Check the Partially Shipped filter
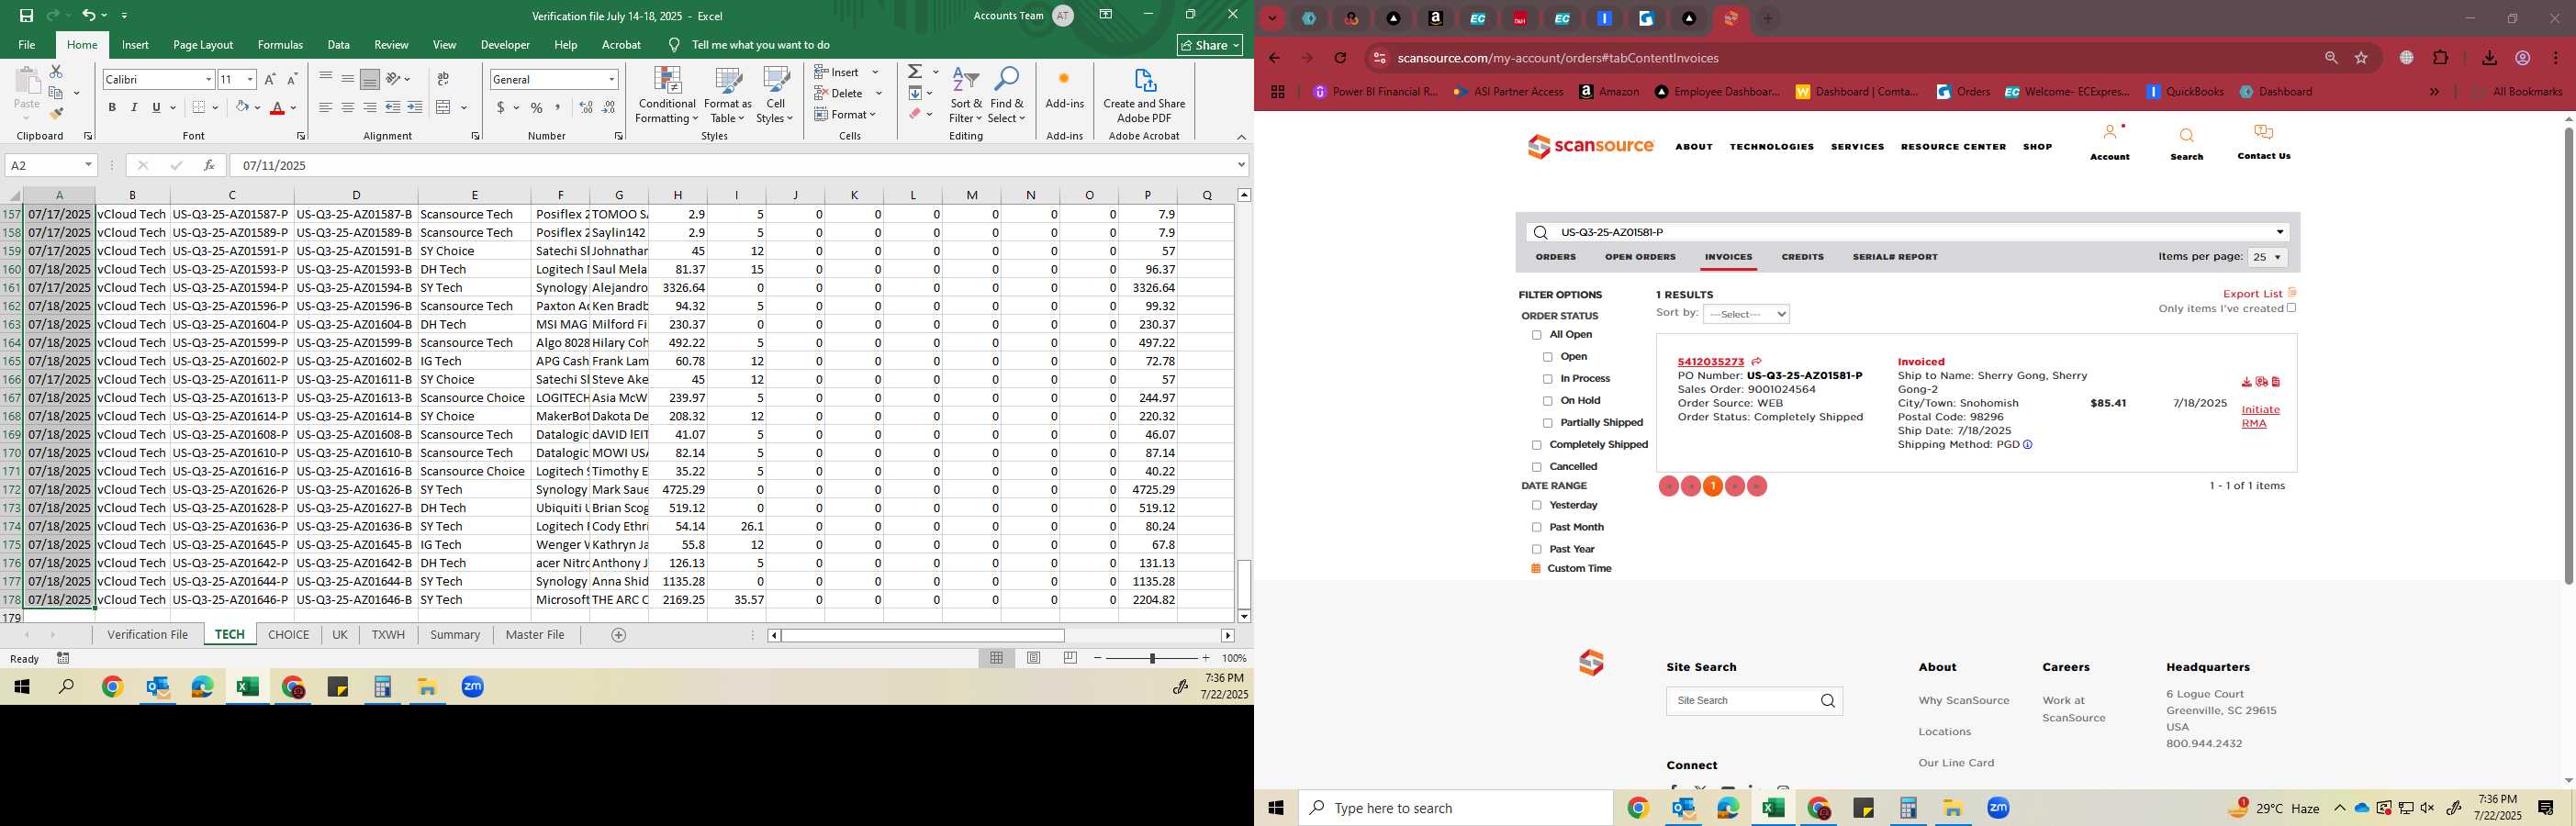This screenshot has width=2576, height=826. [1548, 423]
